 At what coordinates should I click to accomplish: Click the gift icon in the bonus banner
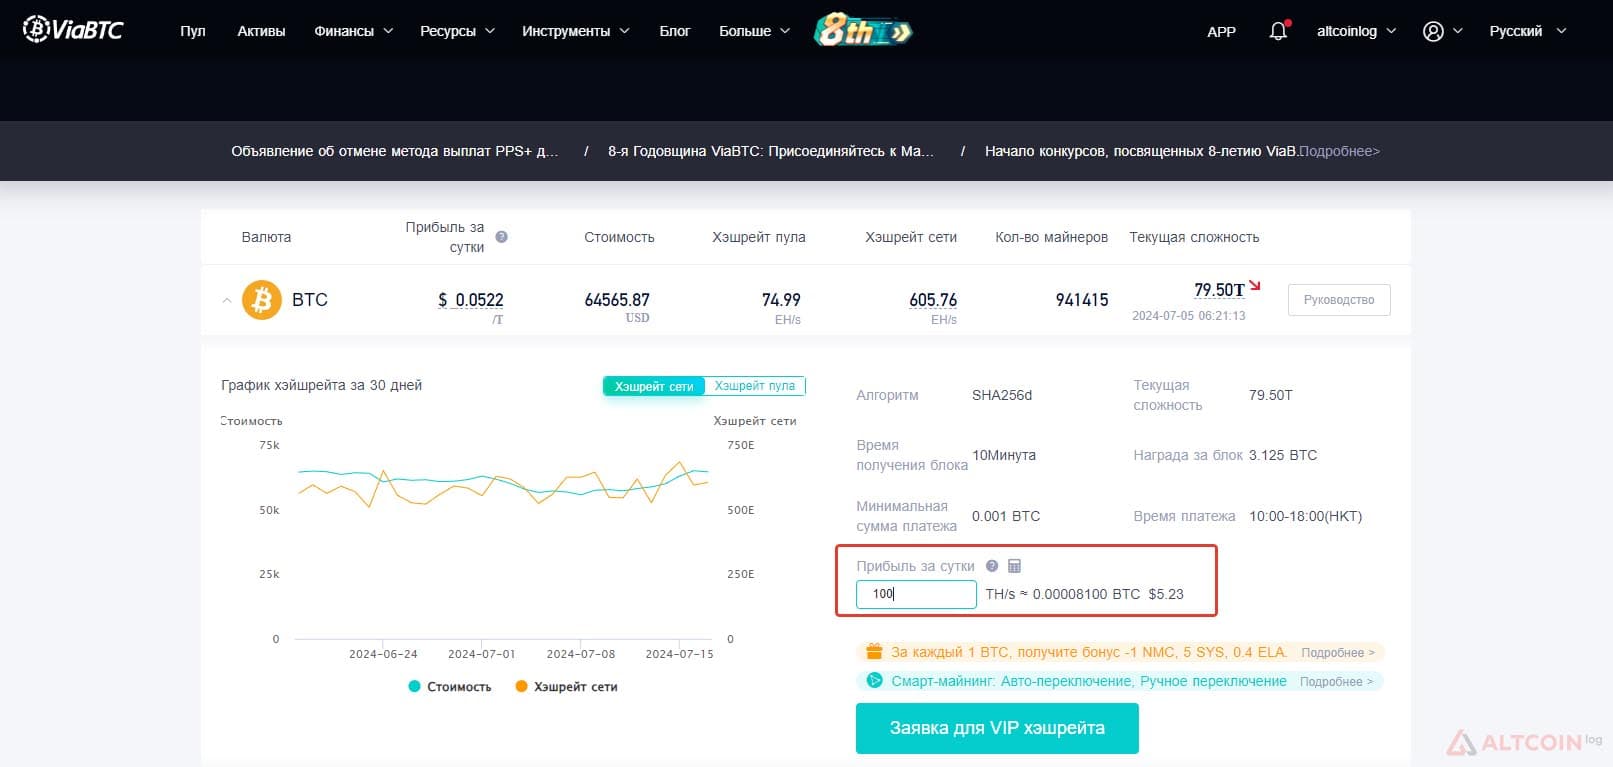coord(874,651)
